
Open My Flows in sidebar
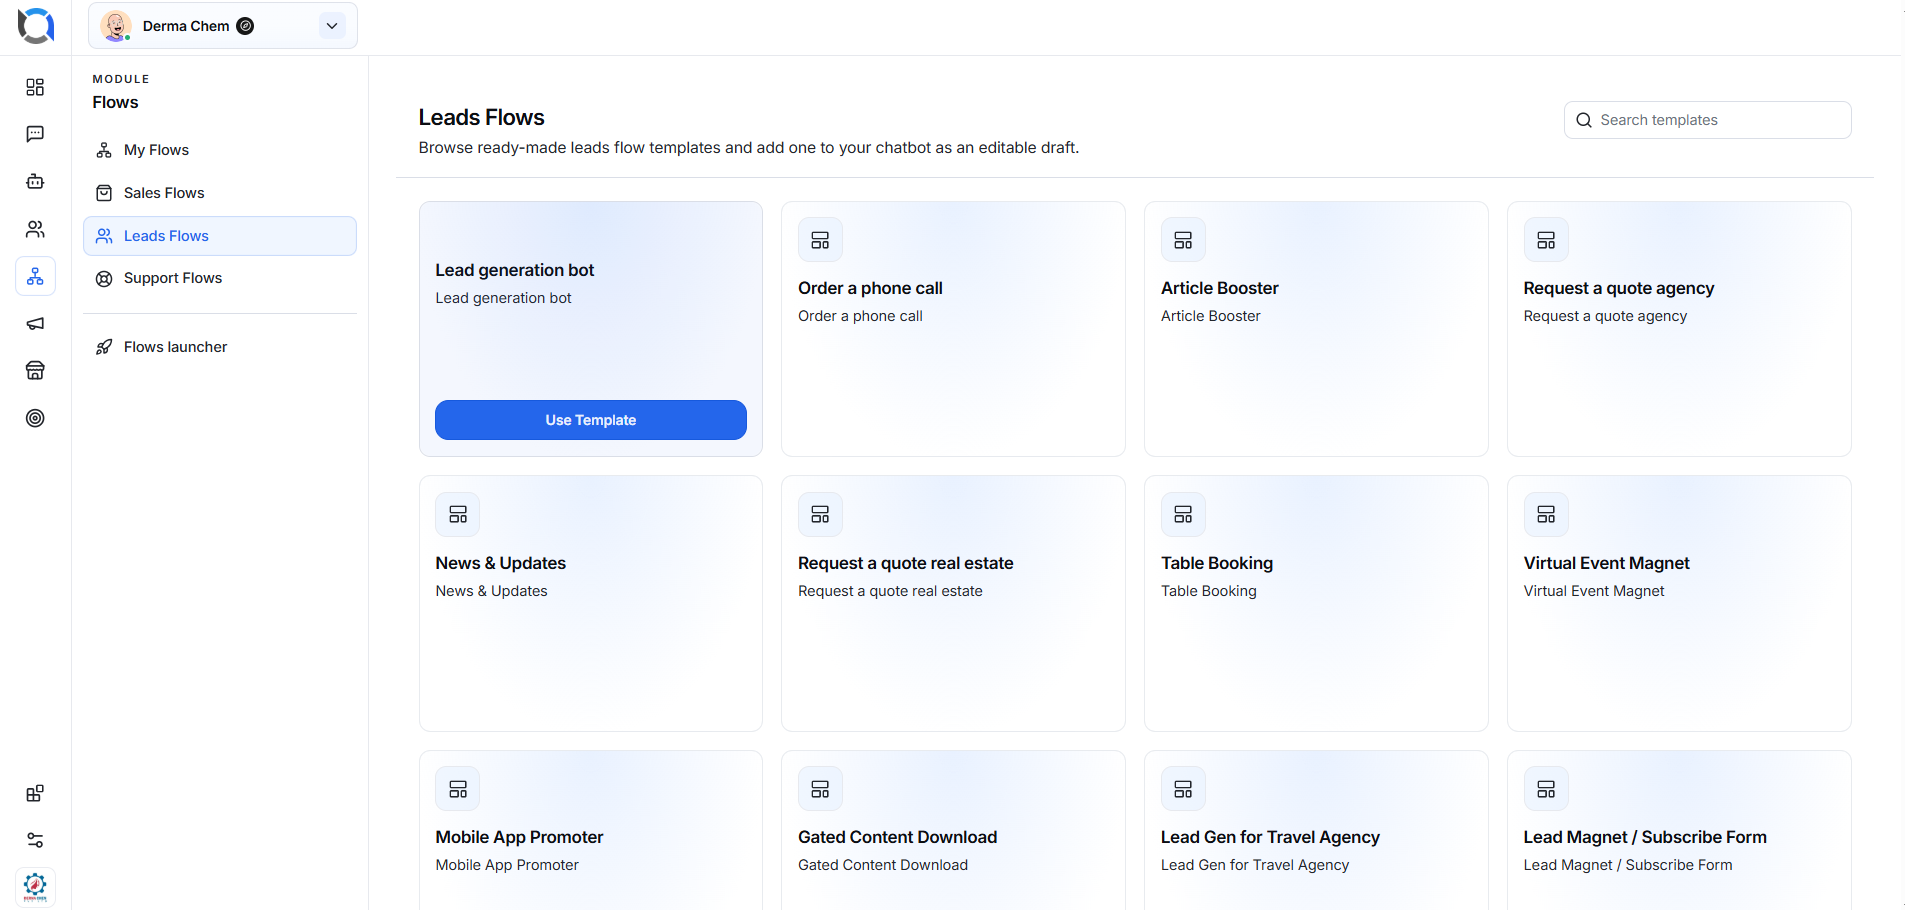(220, 150)
